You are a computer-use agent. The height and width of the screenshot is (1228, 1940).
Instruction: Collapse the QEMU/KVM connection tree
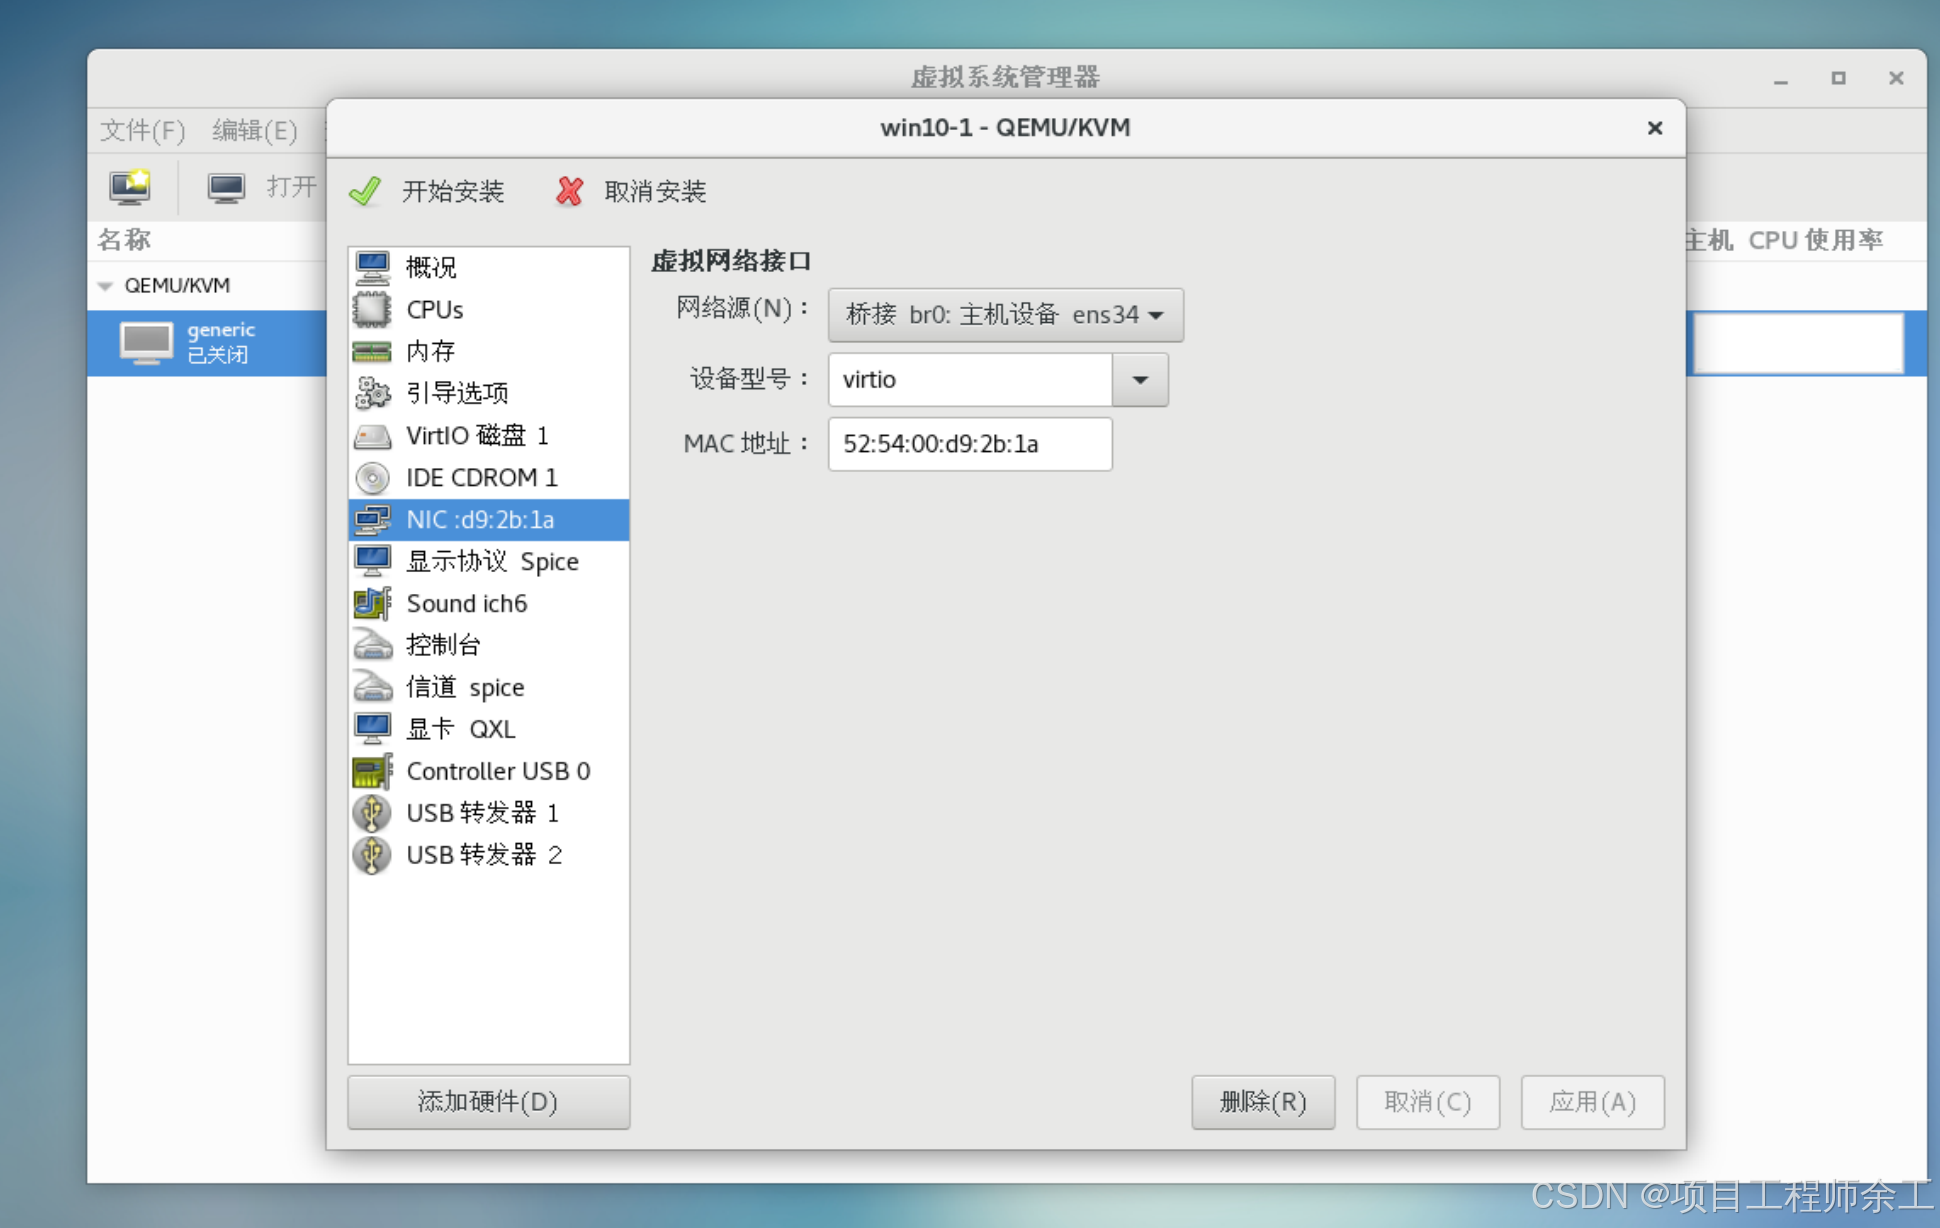tap(105, 286)
